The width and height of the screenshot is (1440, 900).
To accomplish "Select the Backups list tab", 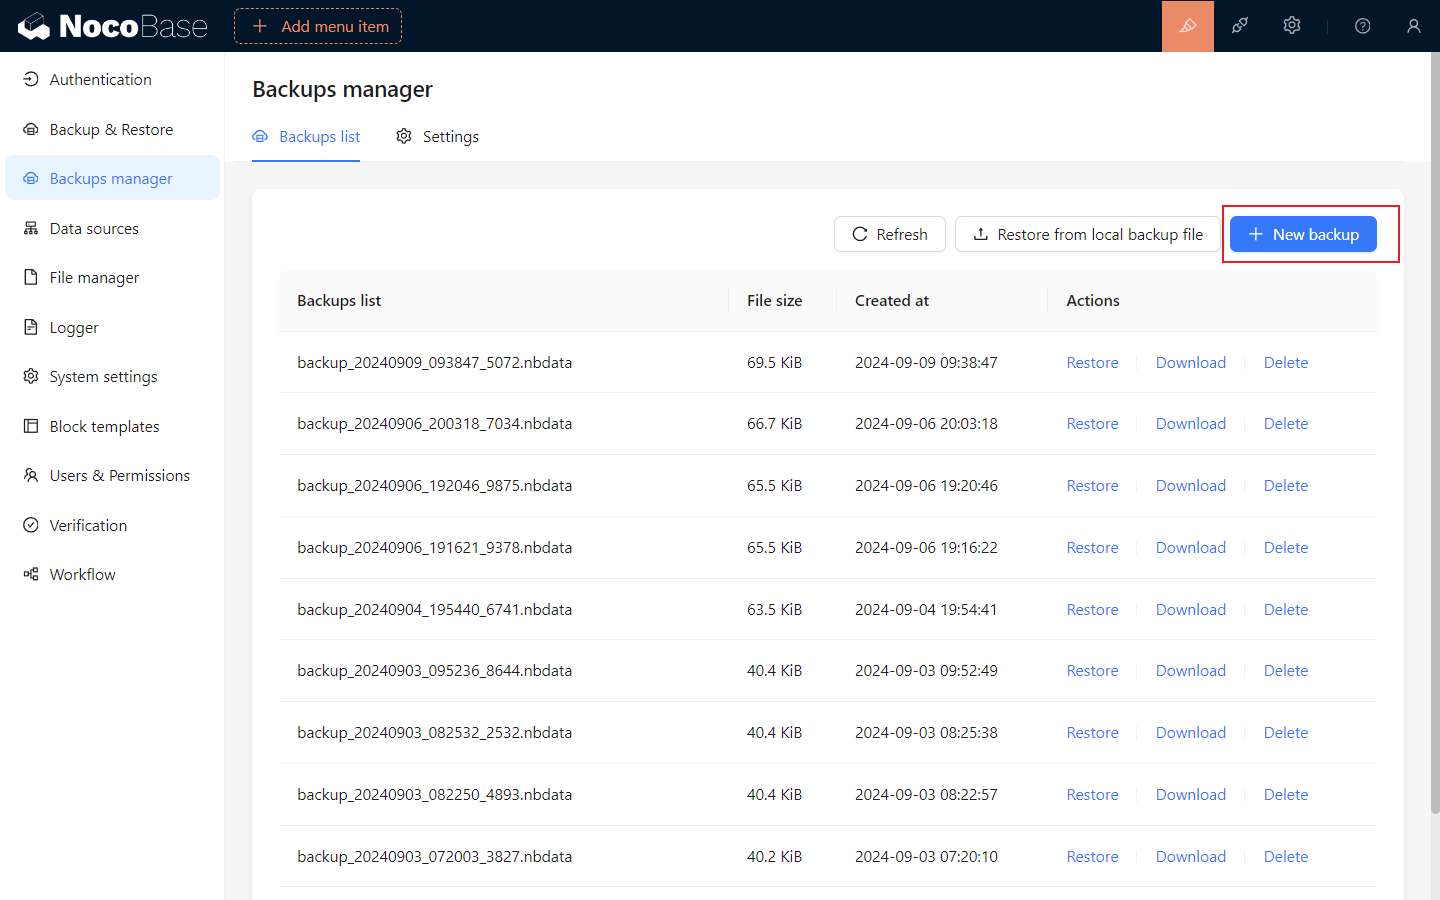I will tap(307, 137).
